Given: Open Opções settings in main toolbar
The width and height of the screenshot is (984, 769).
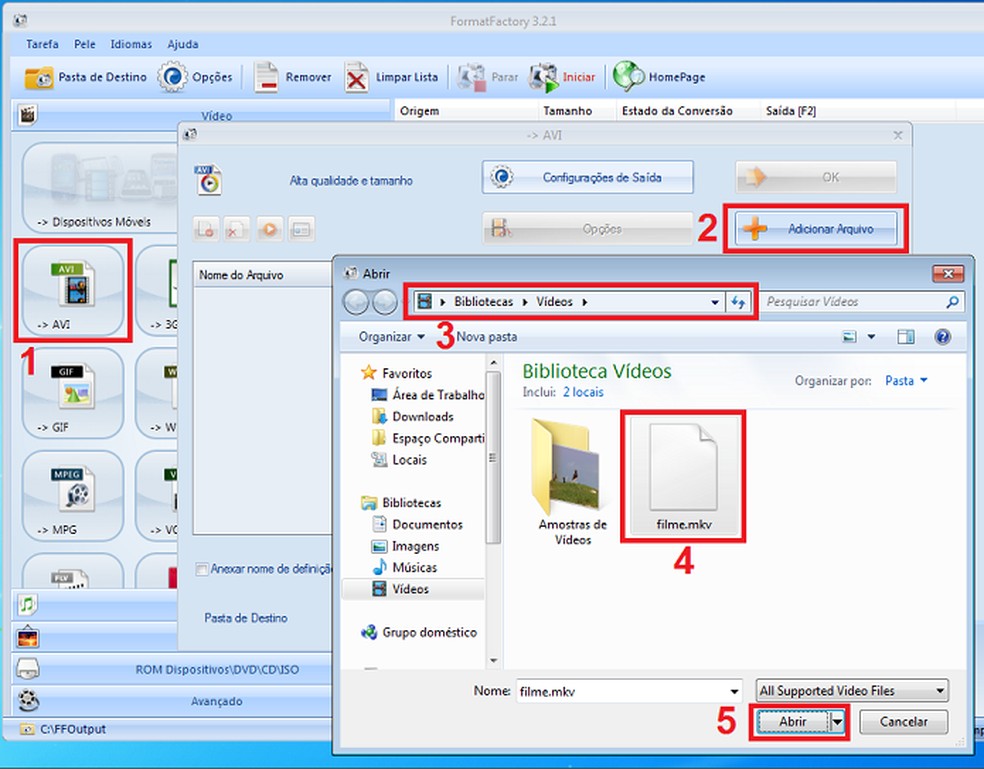Looking at the screenshot, I should click(195, 77).
